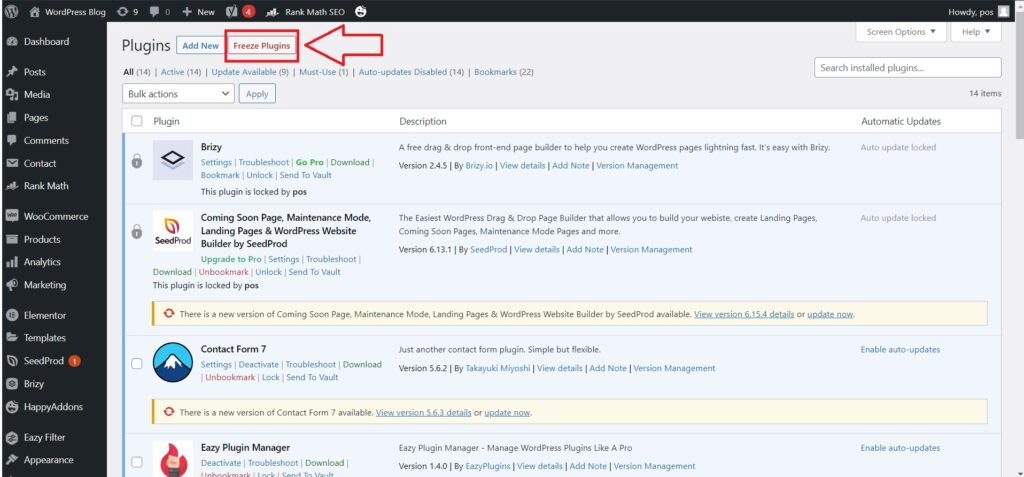Click update now for Contact Form 7
This screenshot has height=477, width=1024.
[x=507, y=413]
